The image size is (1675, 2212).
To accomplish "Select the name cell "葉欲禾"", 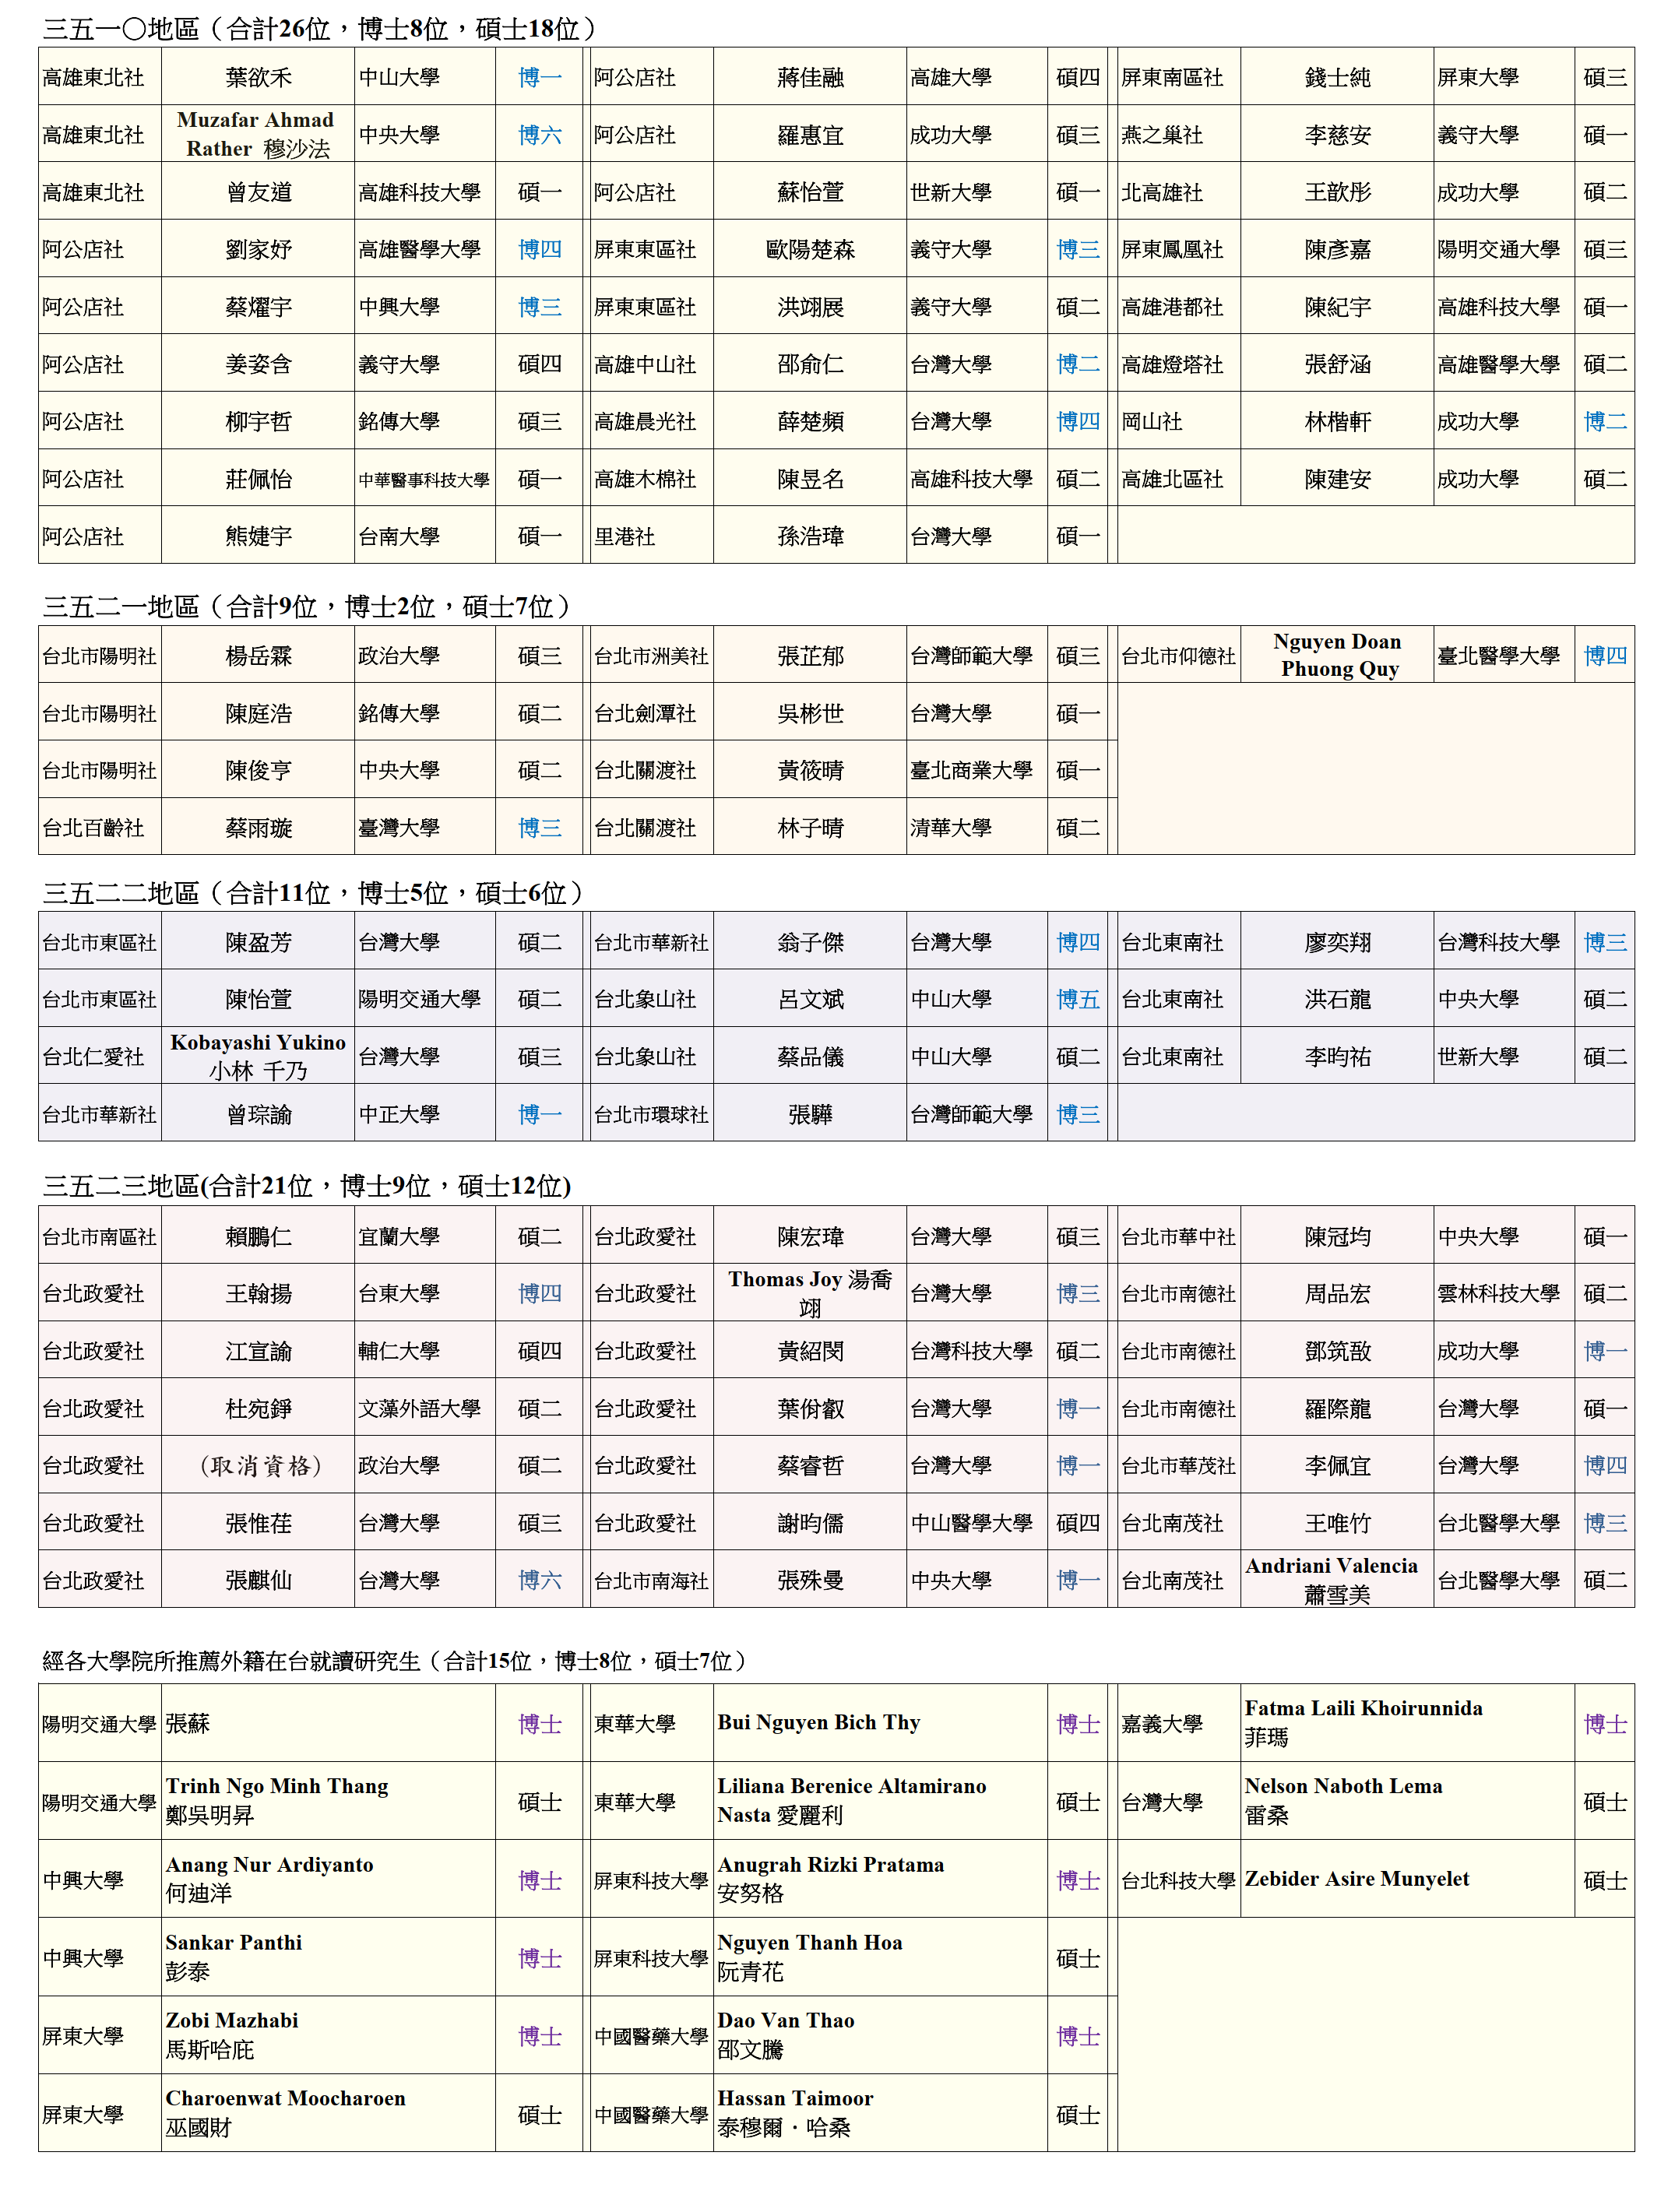I will [x=258, y=77].
